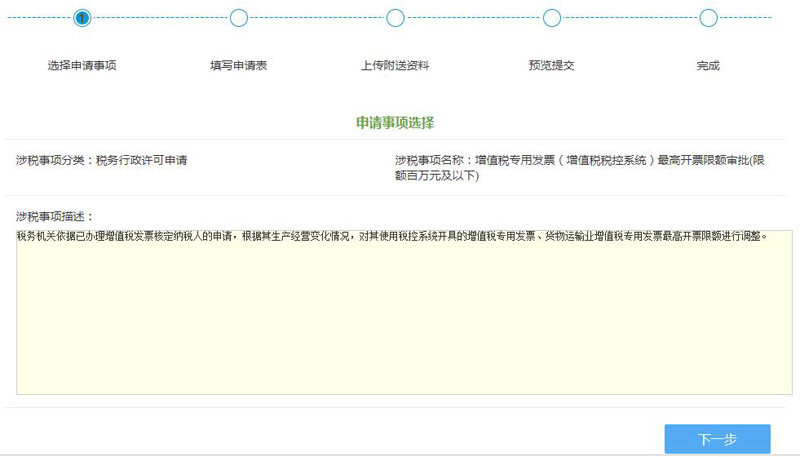Click the 下一步 button

717,439
